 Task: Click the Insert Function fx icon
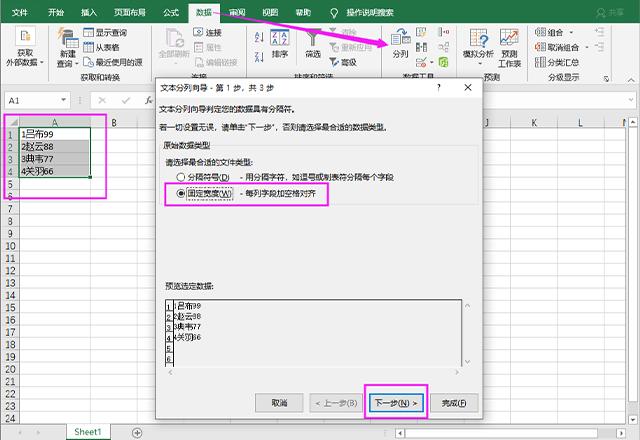(x=149, y=100)
